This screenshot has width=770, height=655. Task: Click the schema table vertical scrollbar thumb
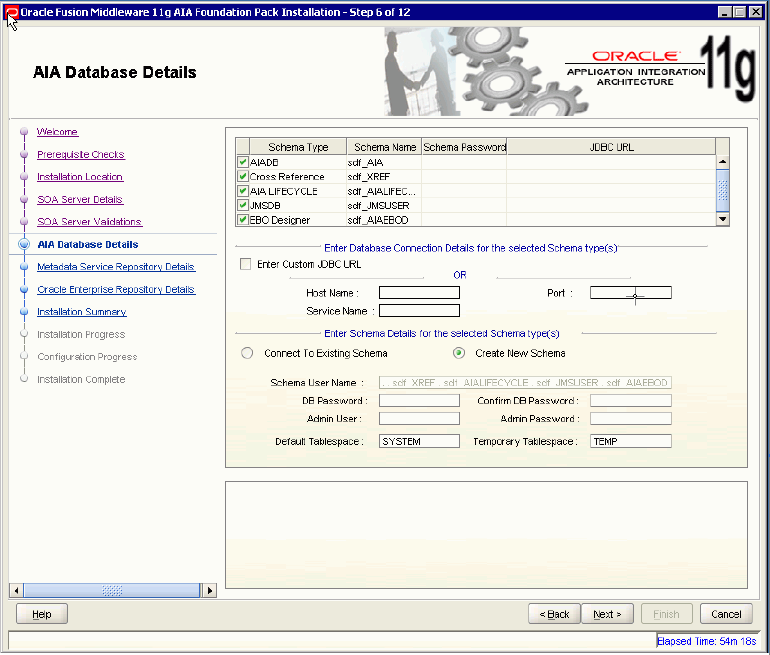[x=722, y=191]
